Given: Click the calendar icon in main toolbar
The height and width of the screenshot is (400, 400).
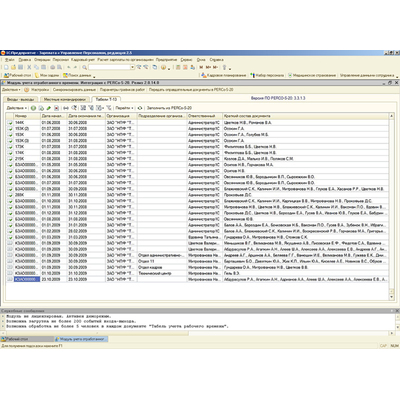Looking at the screenshot, I should coord(185,67).
